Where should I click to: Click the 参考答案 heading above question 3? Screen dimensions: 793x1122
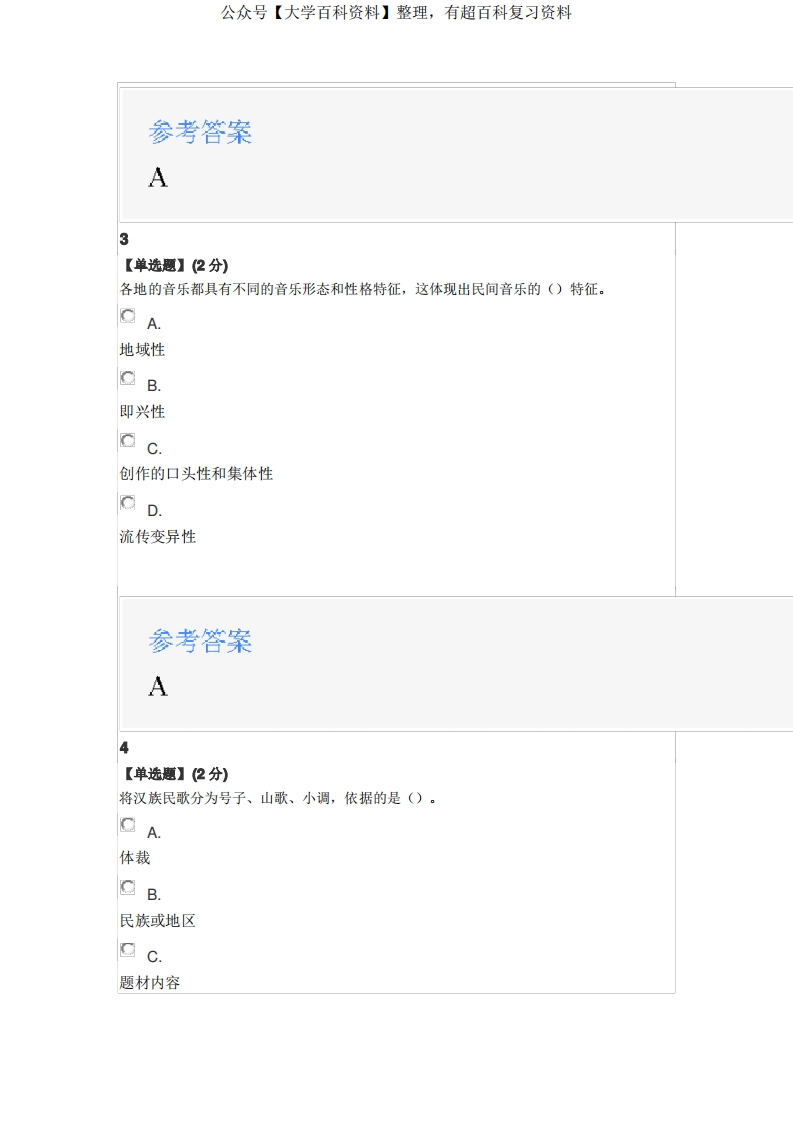click(x=200, y=132)
